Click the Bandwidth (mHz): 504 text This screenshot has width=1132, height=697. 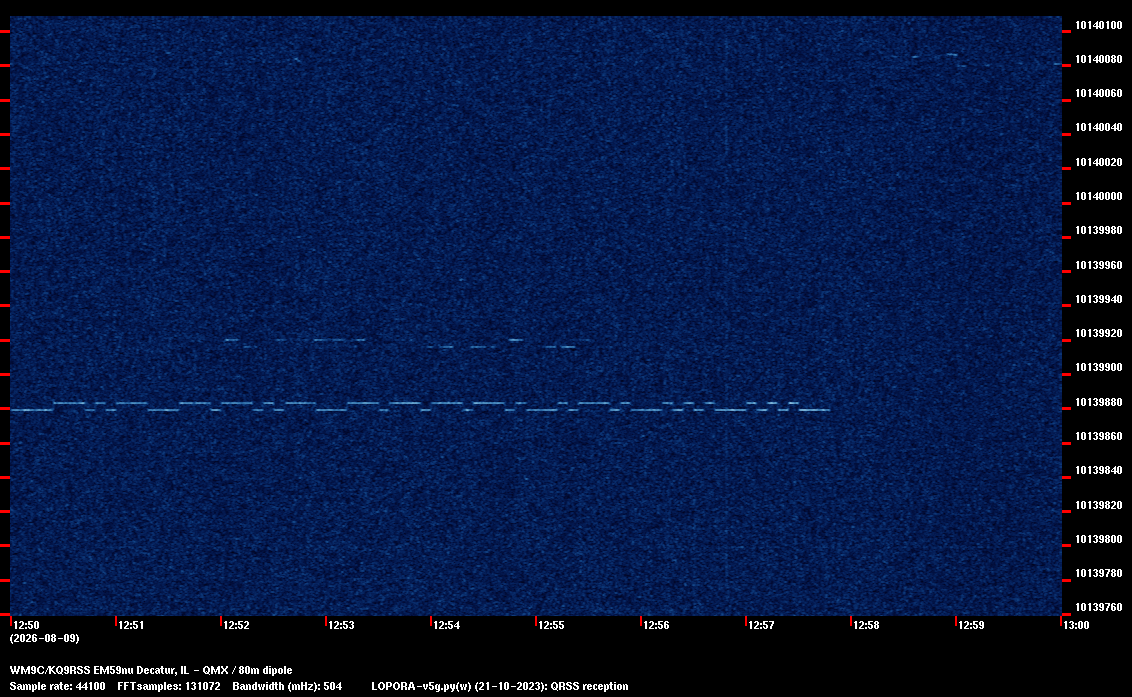pos(287,686)
